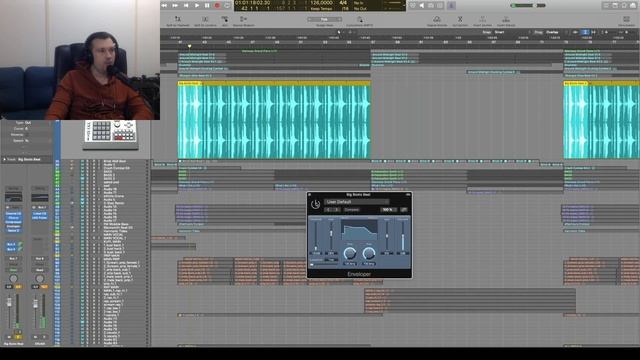This screenshot has width=640, height=360.
Task: Click the attack Time knob in Enveloper
Action: pos(350,253)
